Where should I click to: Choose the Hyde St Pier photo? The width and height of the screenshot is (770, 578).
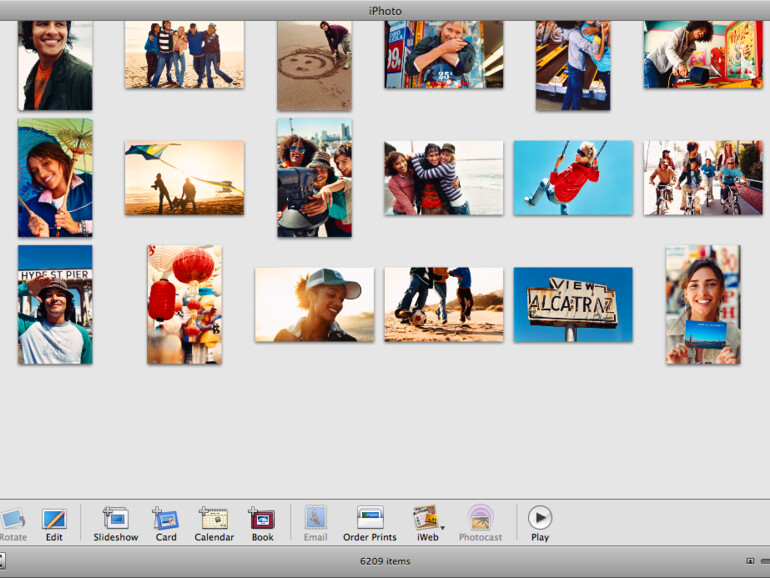[x=55, y=304]
